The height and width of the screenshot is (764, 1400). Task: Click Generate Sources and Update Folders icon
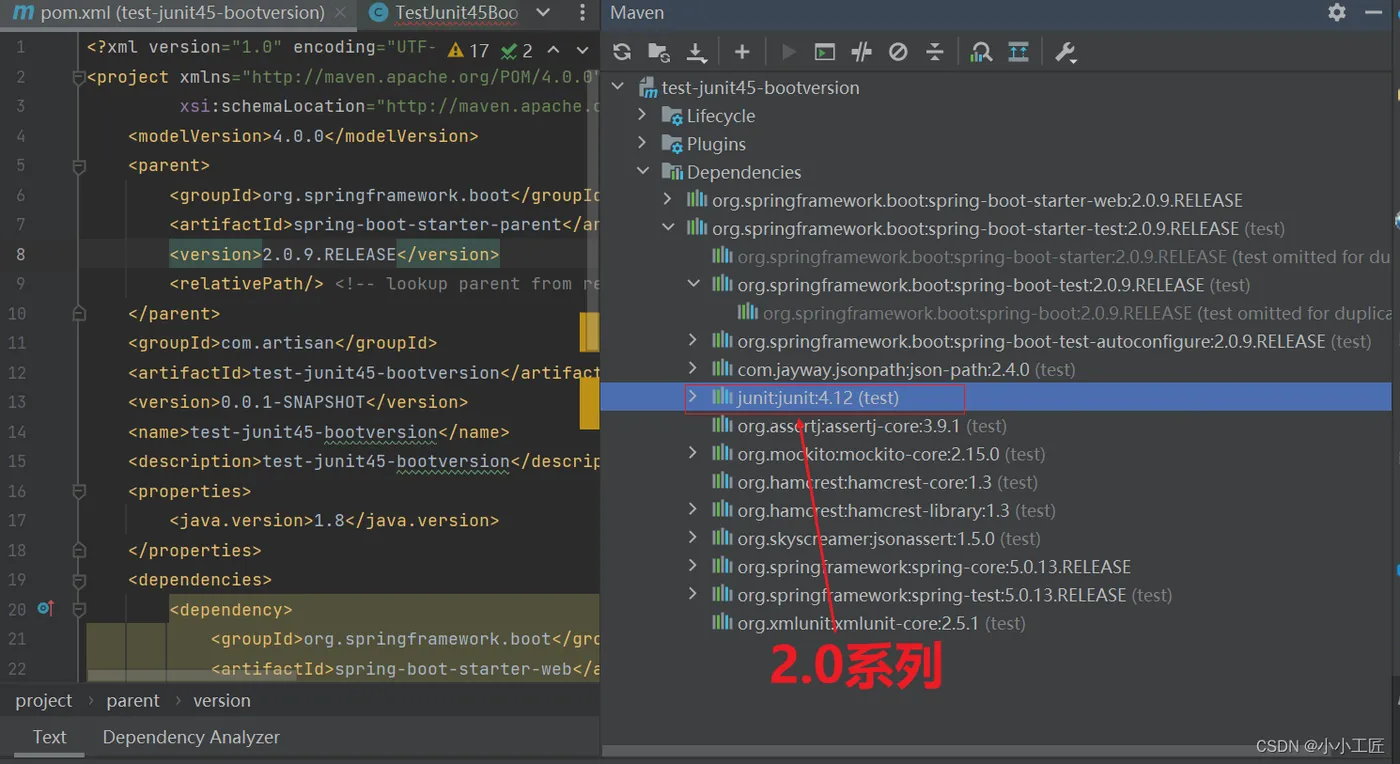658,52
